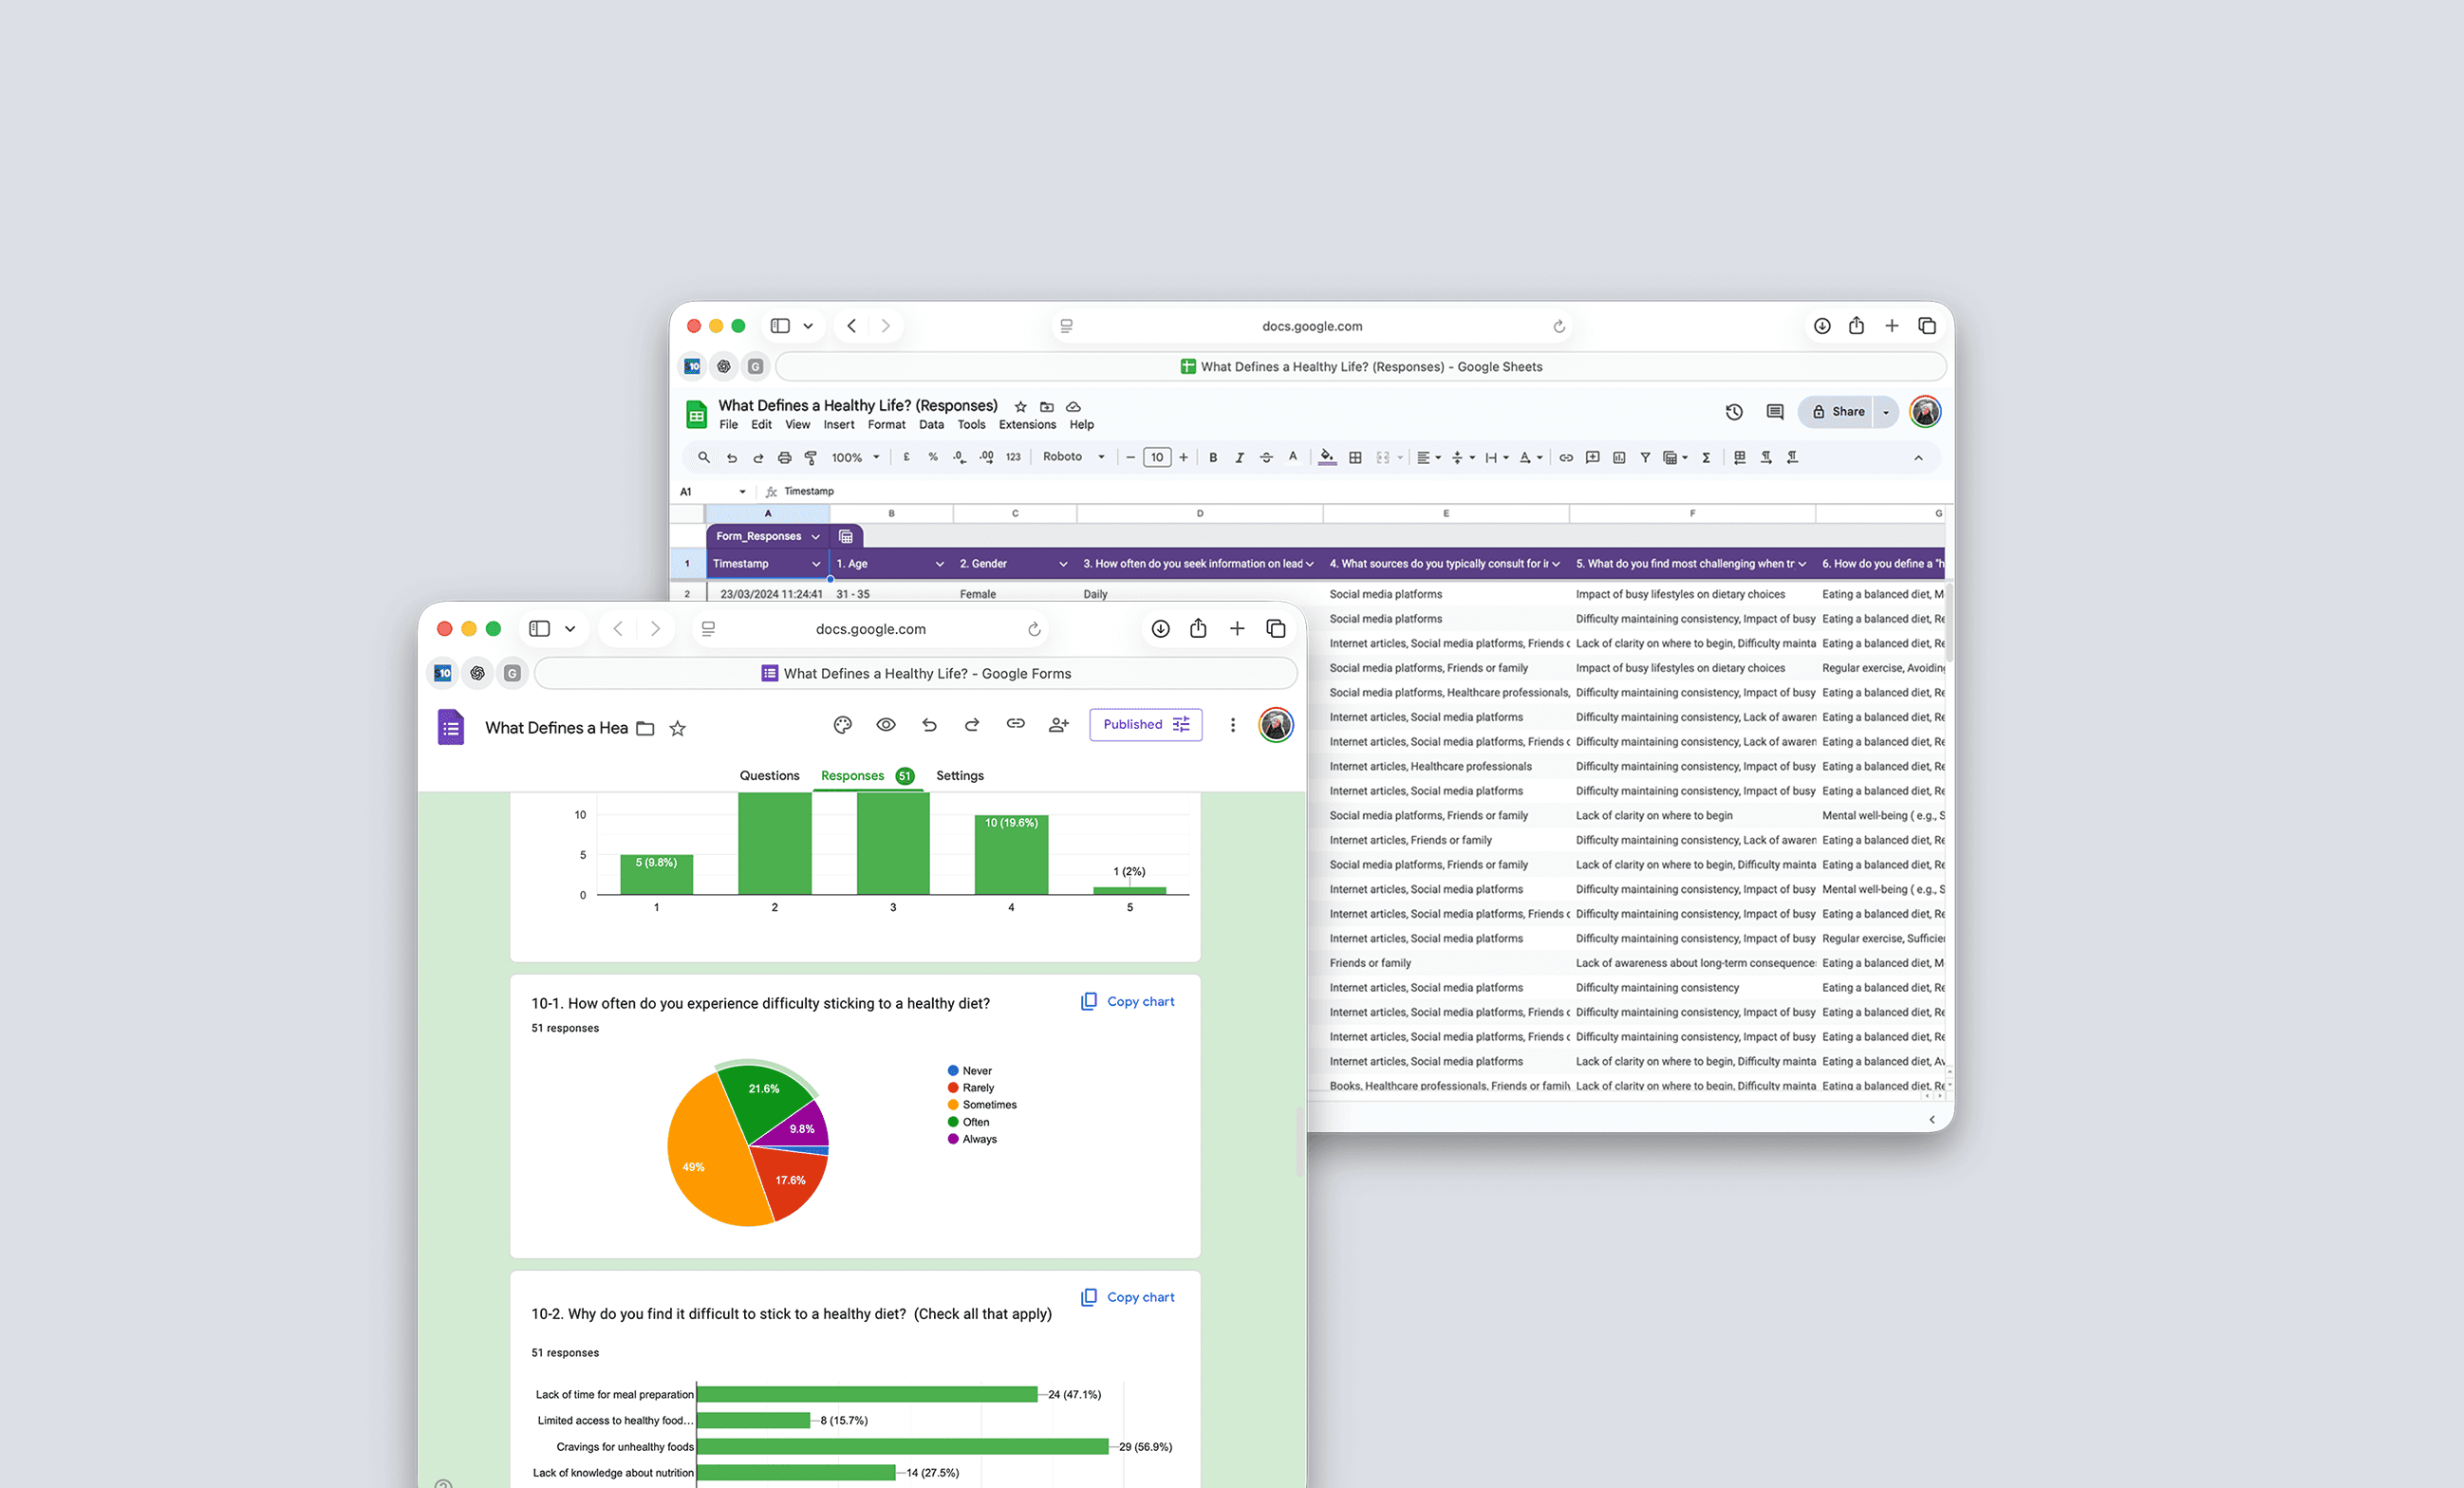Image resolution: width=2464 pixels, height=1488 pixels.
Task: Switch to the Questions tab in Forms
Action: [x=769, y=776]
